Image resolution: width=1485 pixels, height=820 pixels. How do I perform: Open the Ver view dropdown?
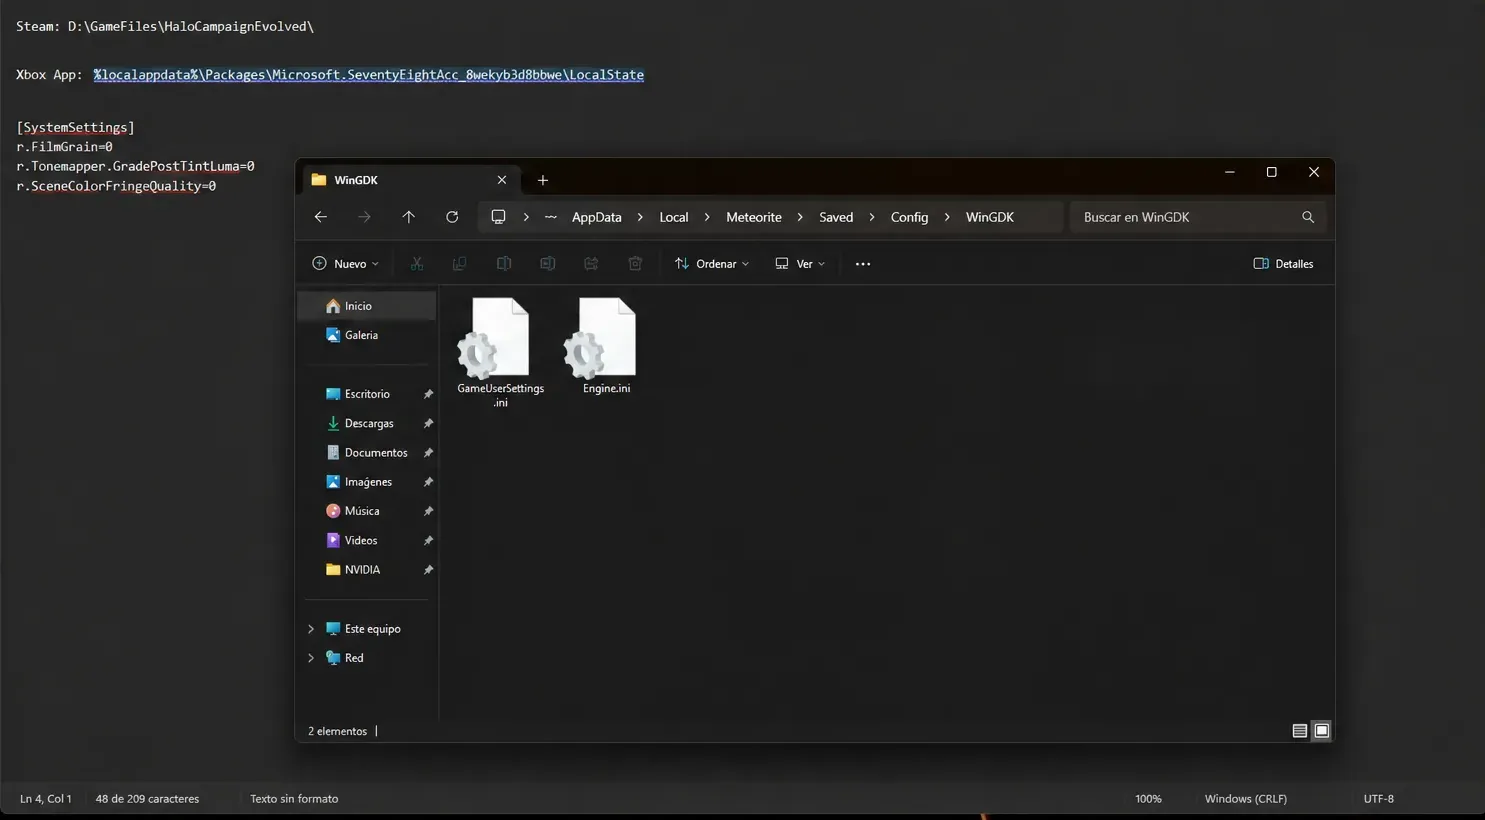(800, 264)
